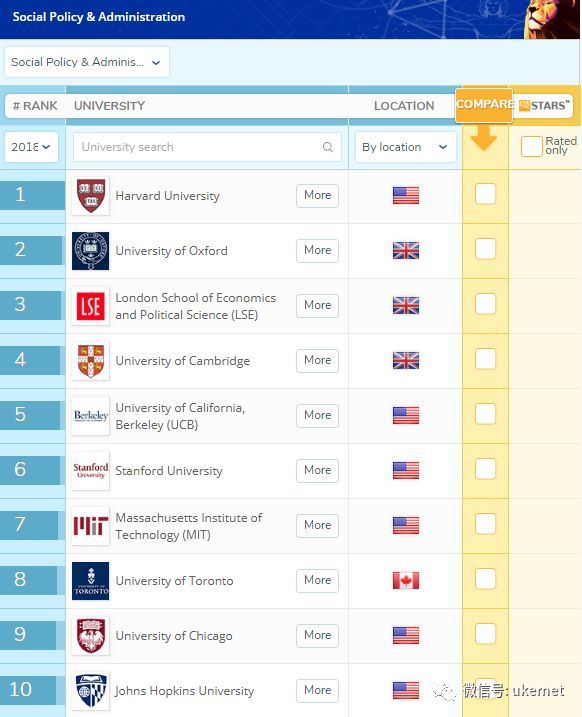Tick the compare checkbox for University of Toronto

(486, 579)
